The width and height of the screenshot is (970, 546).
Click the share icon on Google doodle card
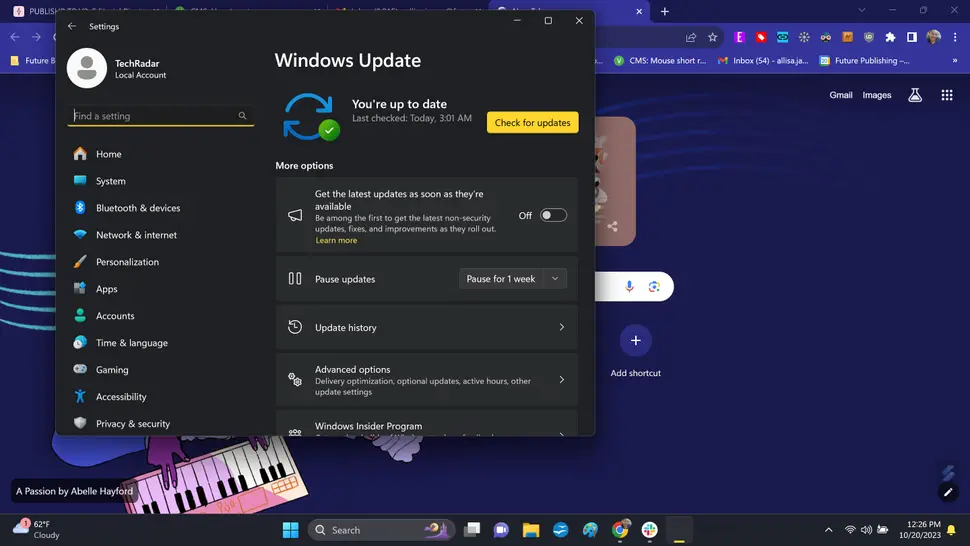[x=612, y=226]
